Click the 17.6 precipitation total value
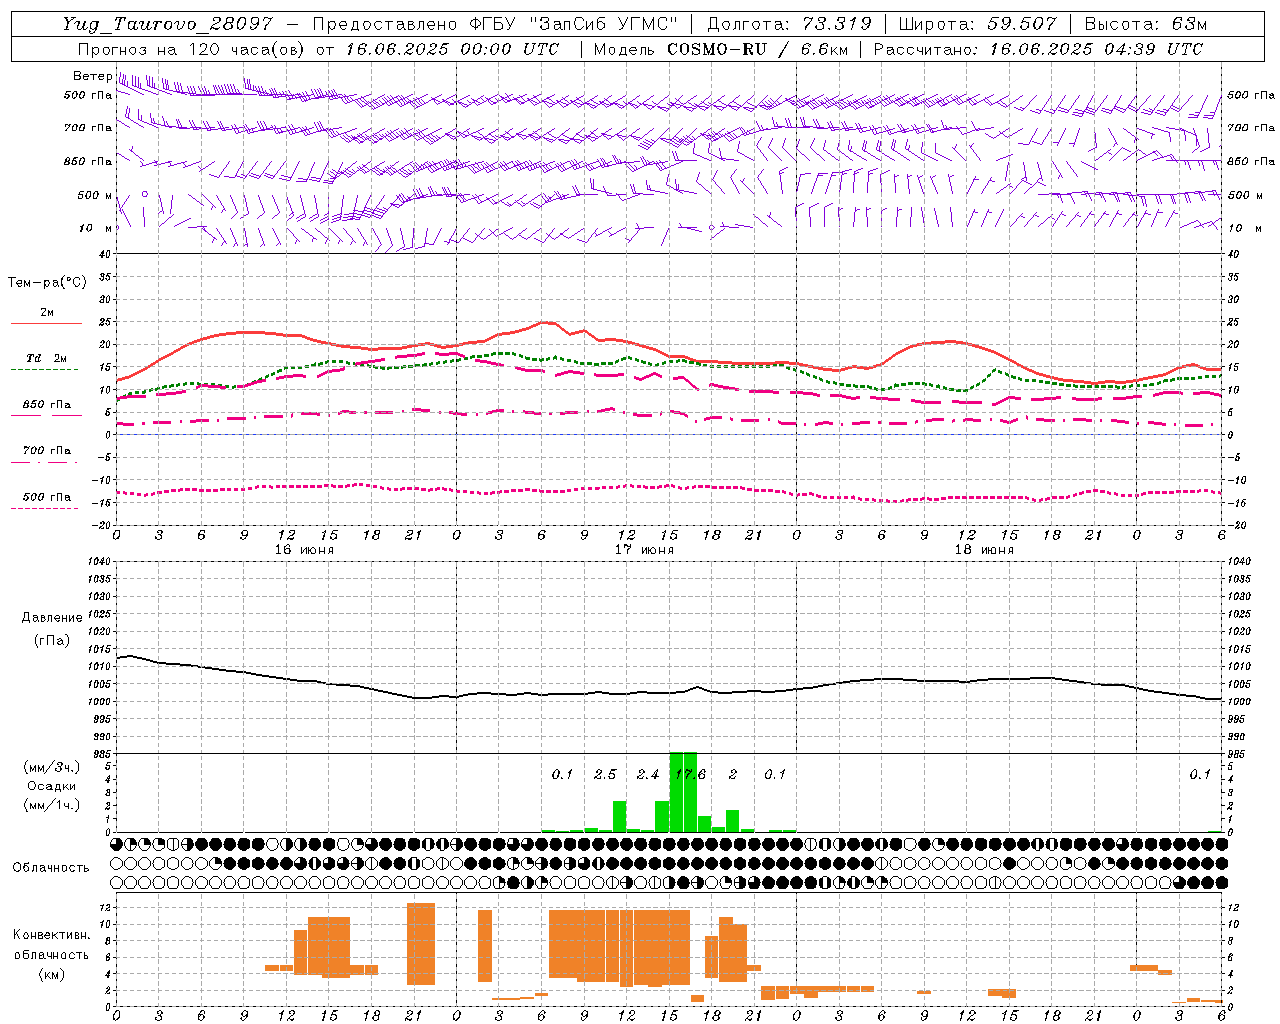 pos(690,775)
